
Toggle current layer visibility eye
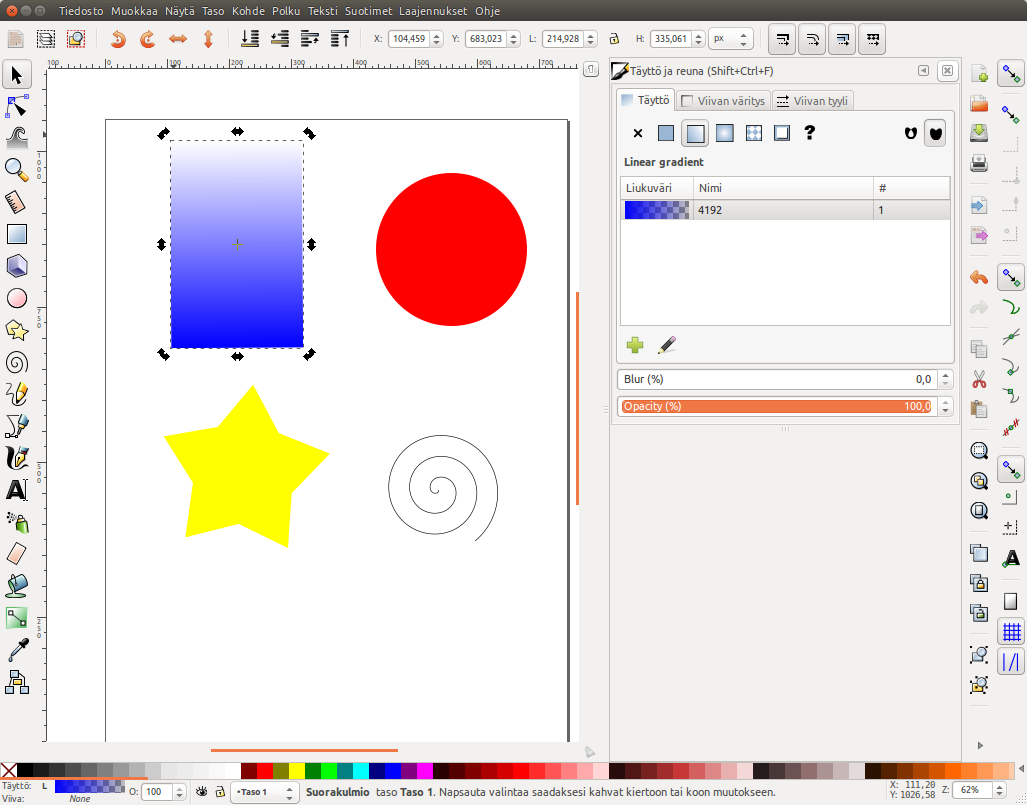click(x=202, y=792)
